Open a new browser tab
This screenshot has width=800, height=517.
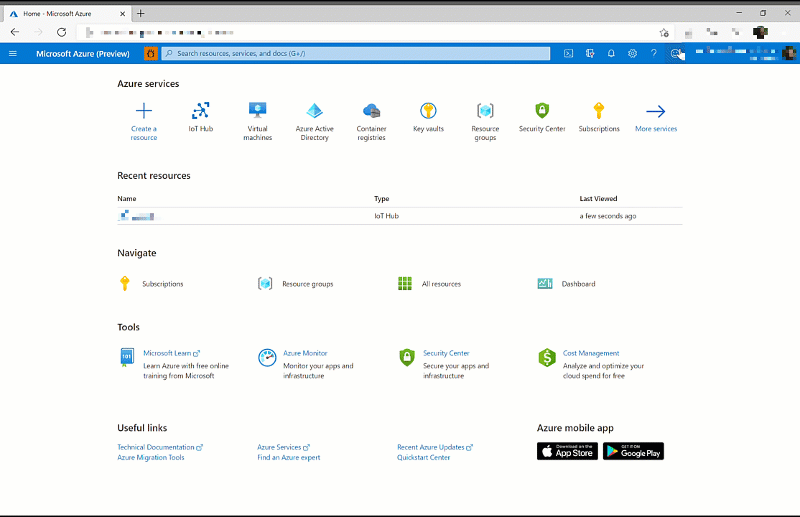[x=141, y=14]
